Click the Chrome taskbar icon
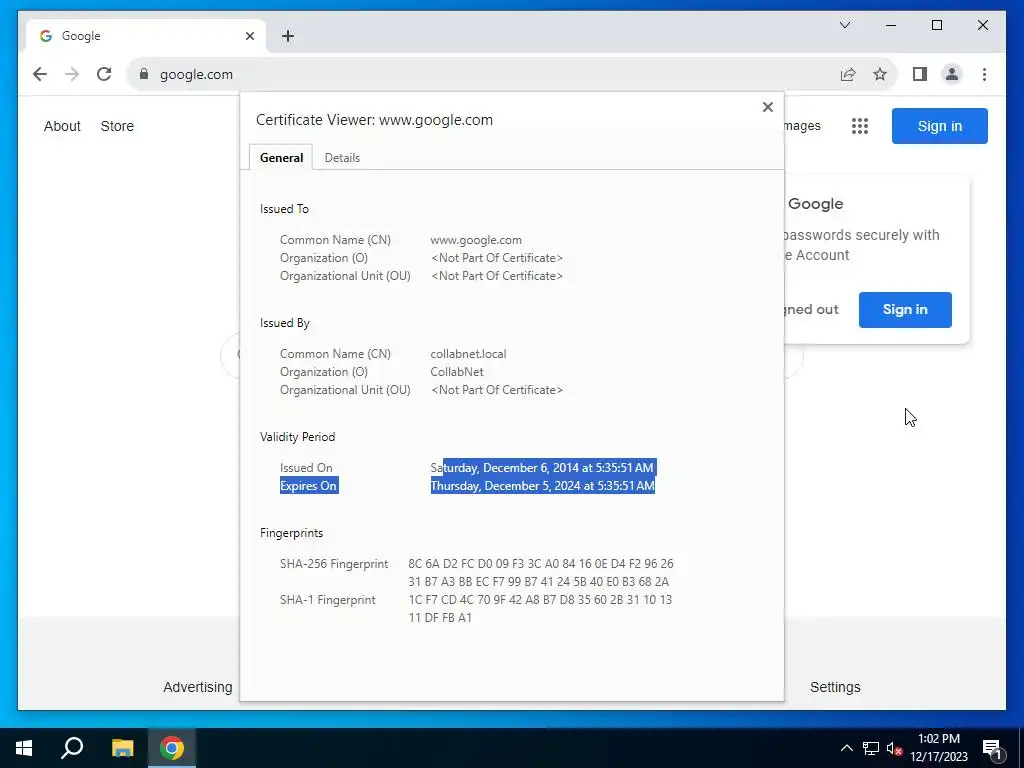Image resolution: width=1024 pixels, height=768 pixels. pyautogui.click(x=172, y=748)
